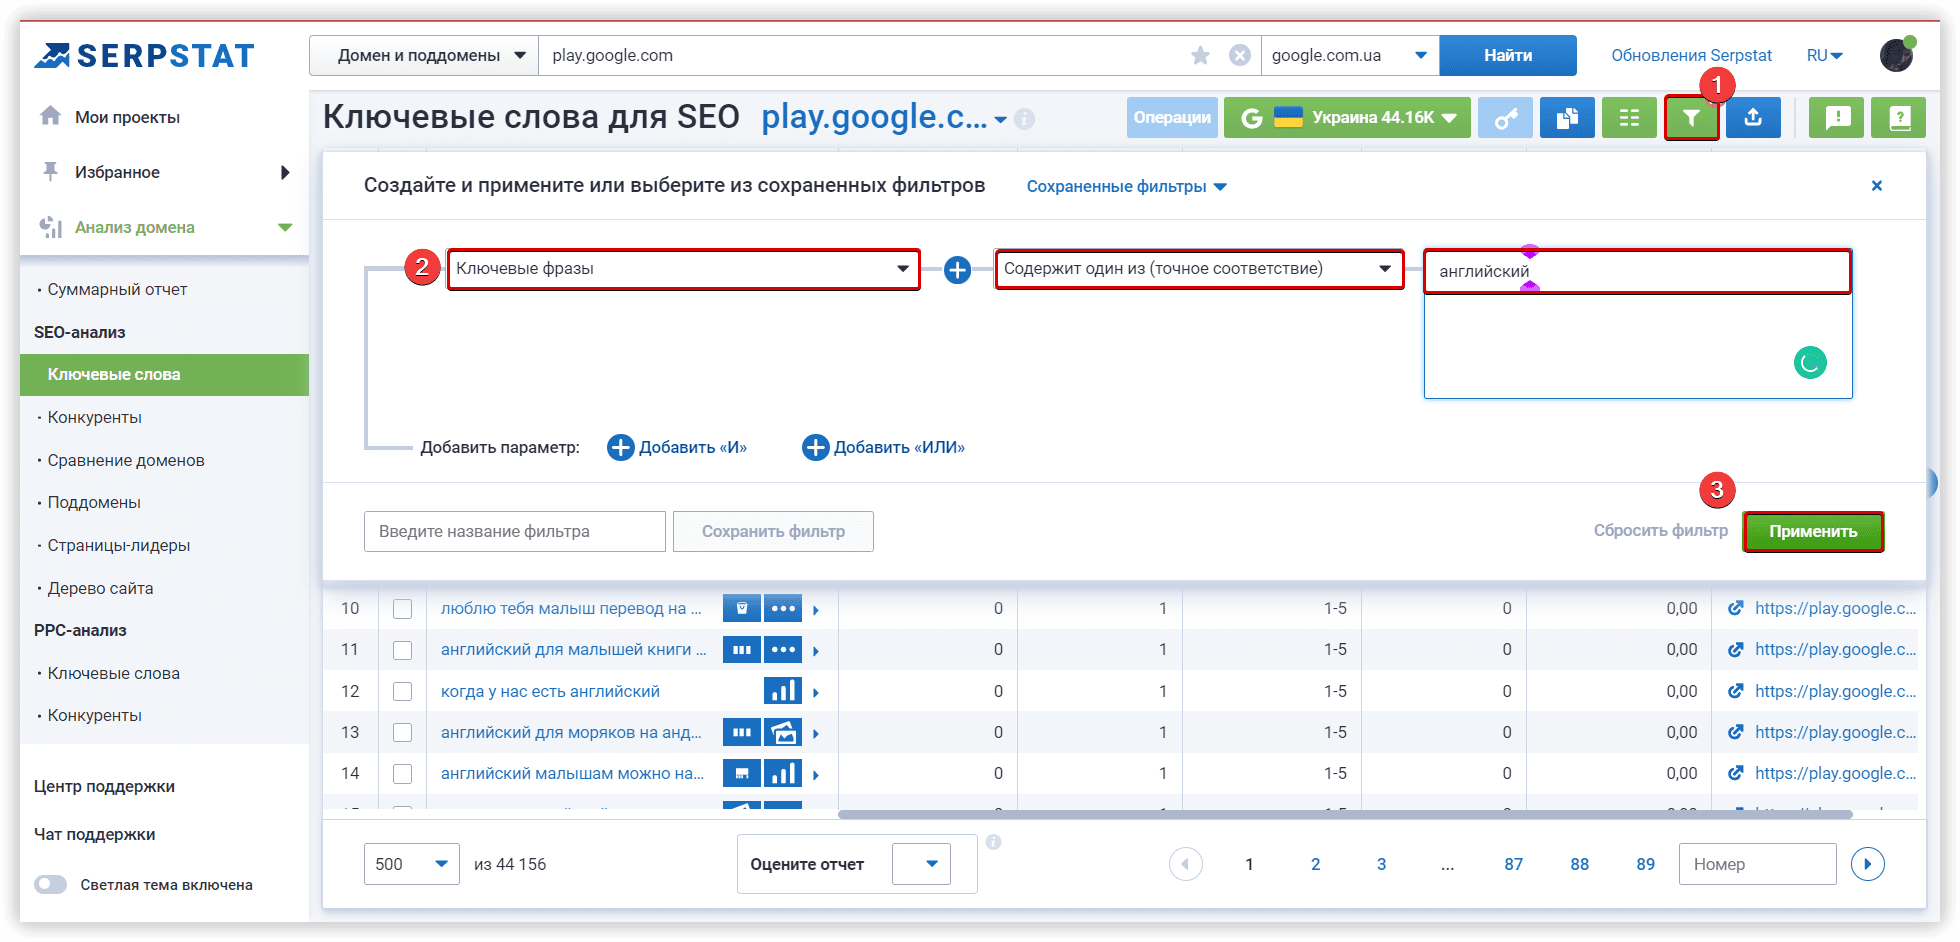Open Сравнение доменов in sidebar

(x=126, y=461)
